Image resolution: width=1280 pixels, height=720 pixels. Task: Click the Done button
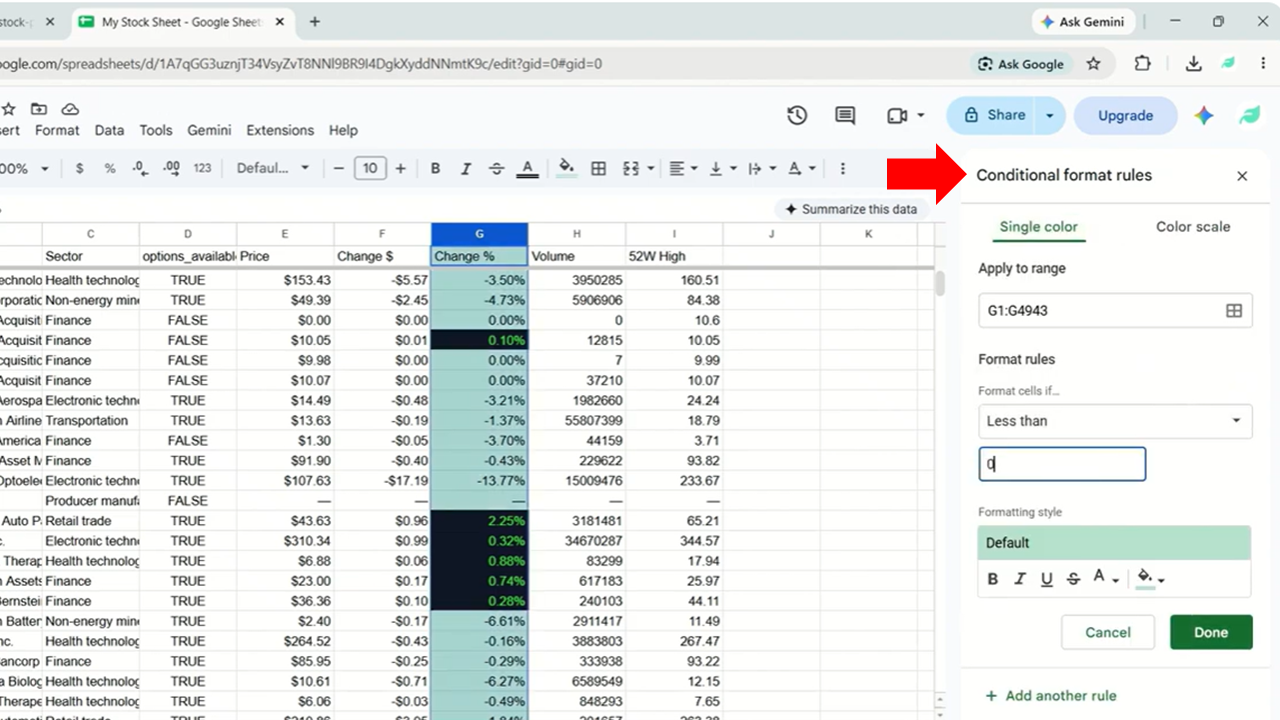(1211, 632)
